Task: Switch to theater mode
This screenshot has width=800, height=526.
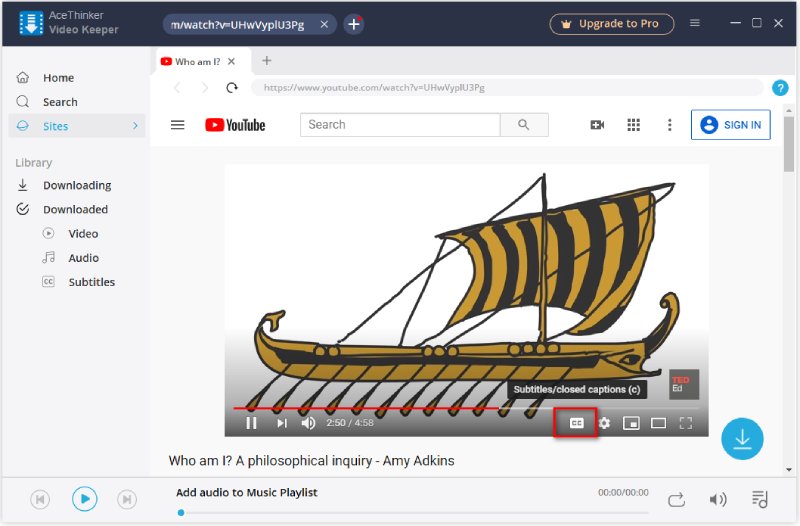Action: tap(658, 423)
